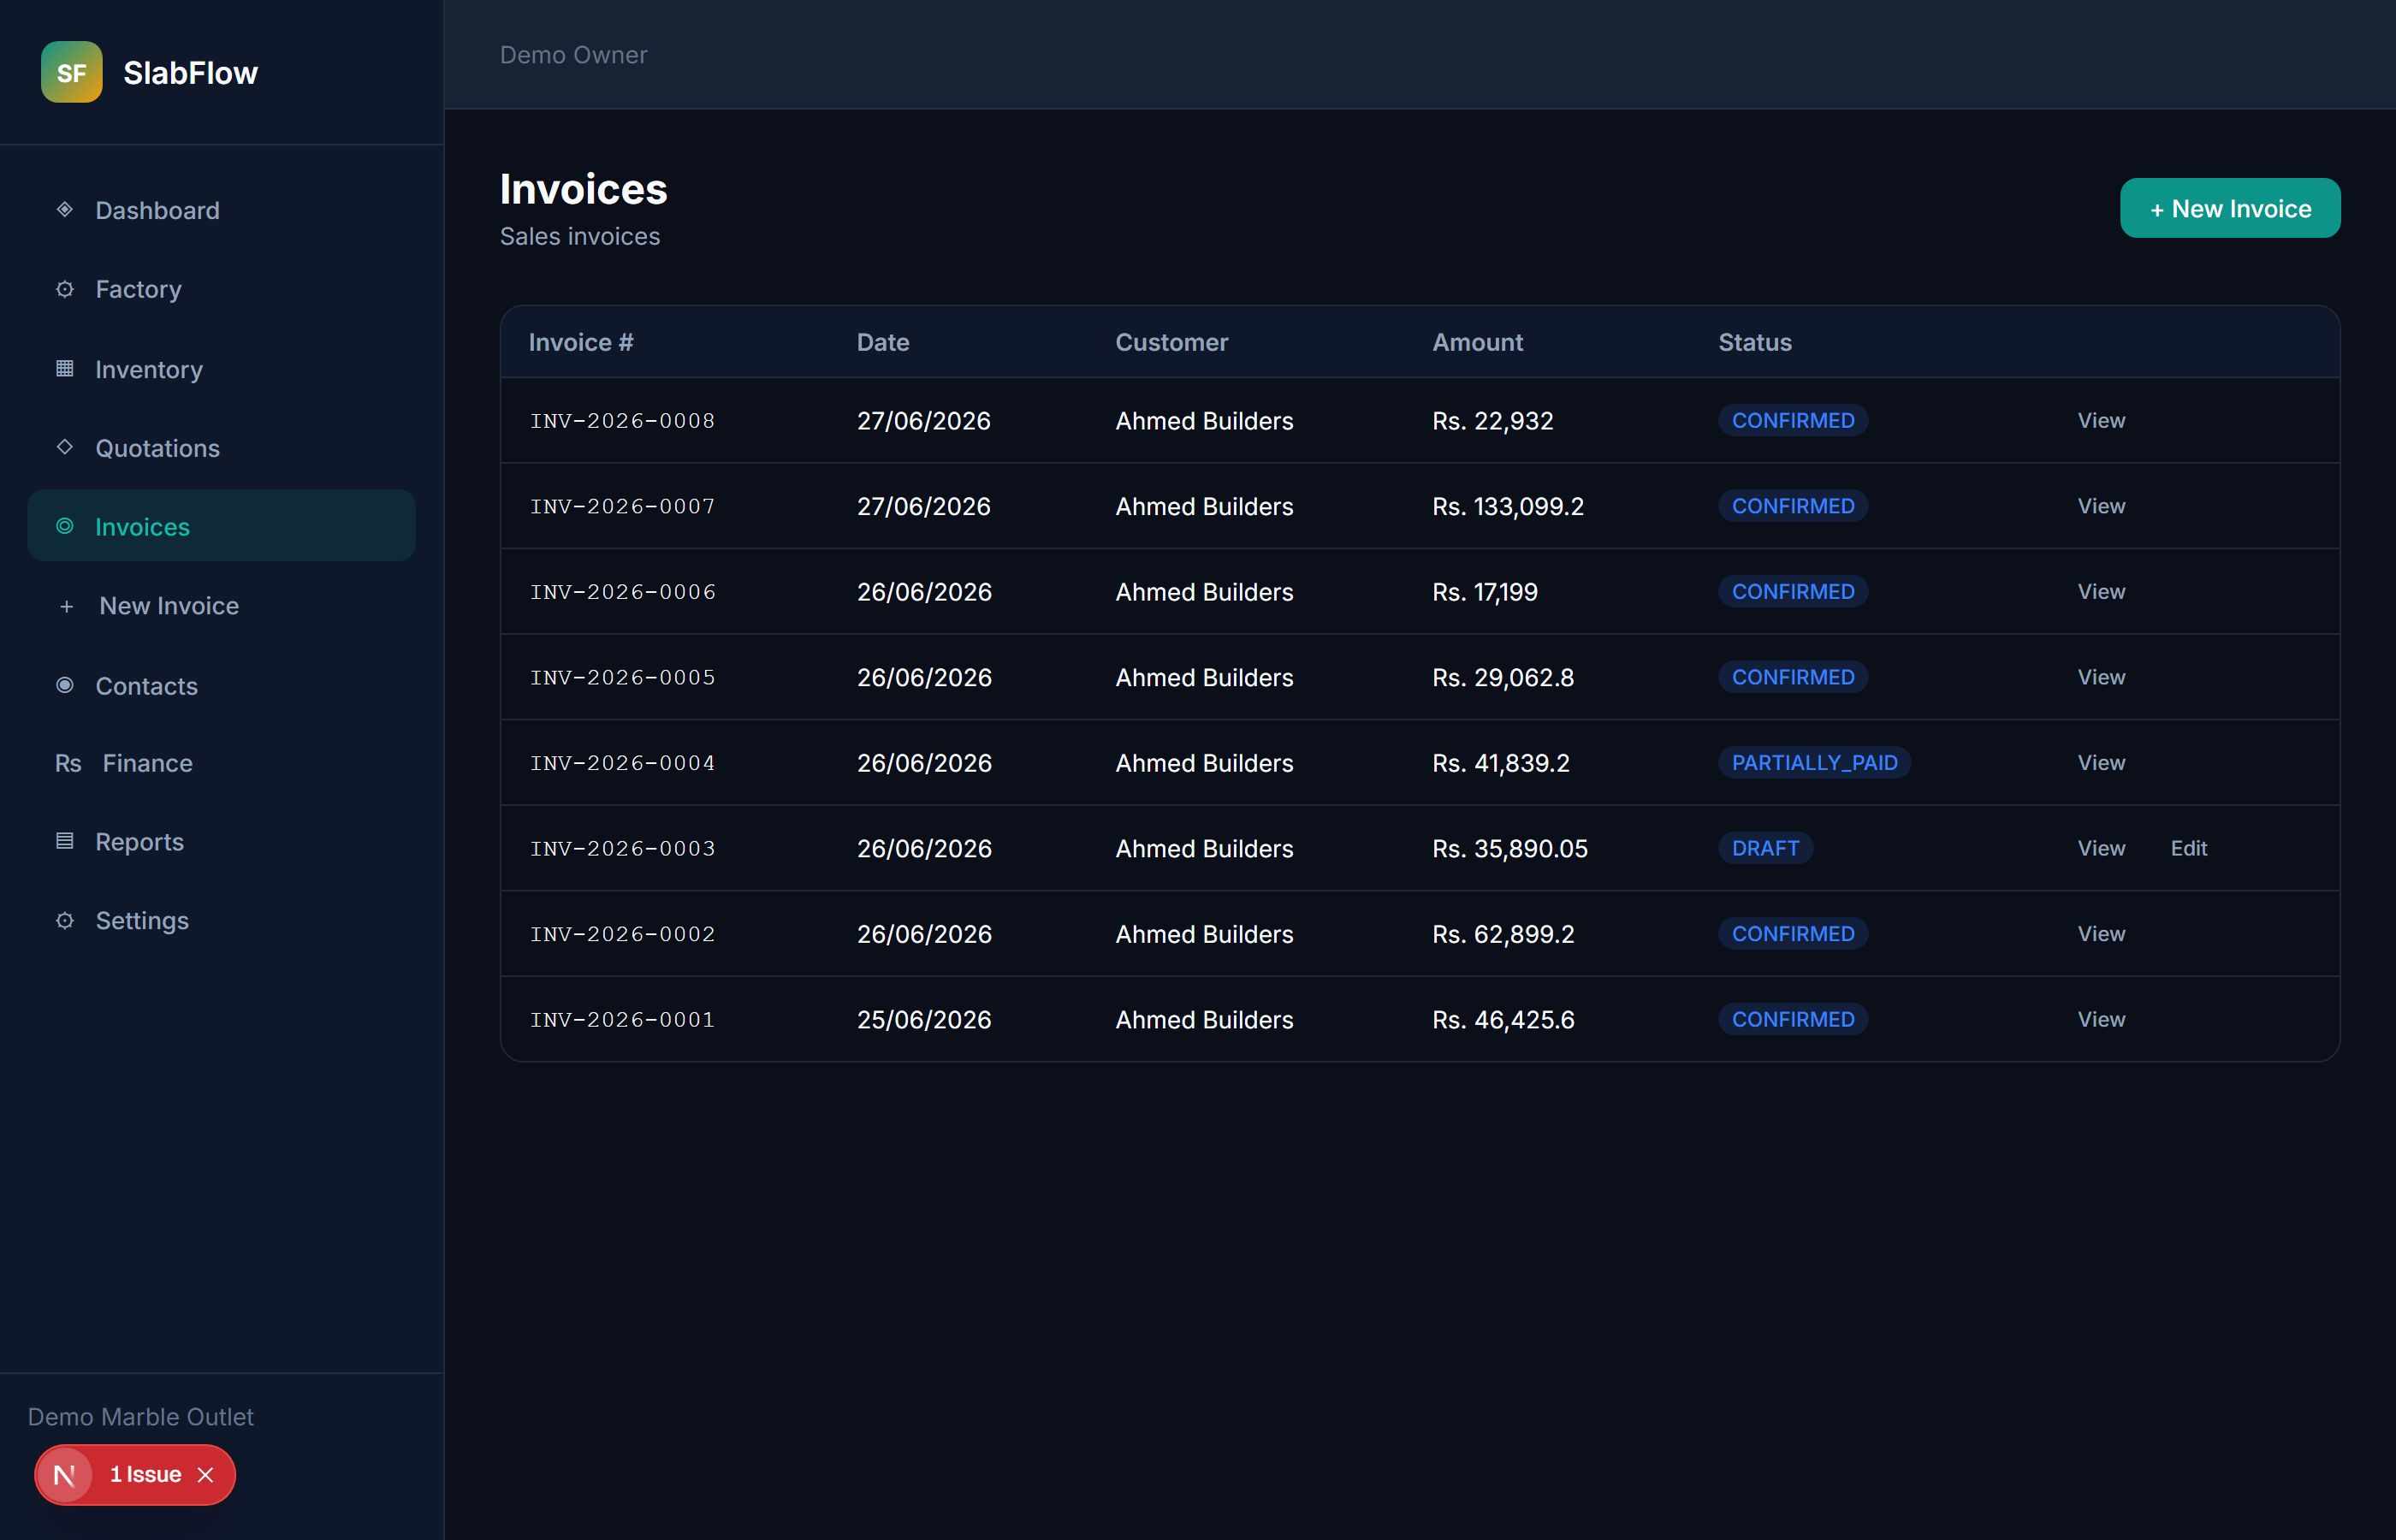Go to the Finance section
This screenshot has width=2396, height=1540.
(x=221, y=763)
